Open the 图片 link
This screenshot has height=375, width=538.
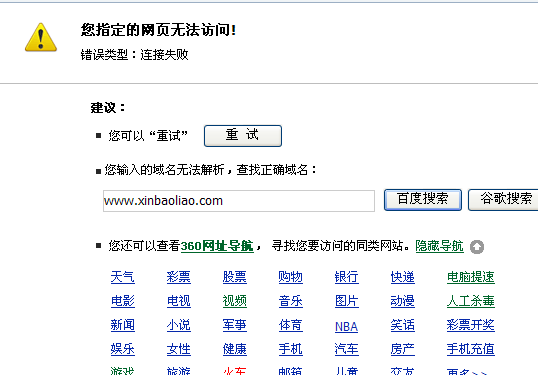tap(347, 301)
